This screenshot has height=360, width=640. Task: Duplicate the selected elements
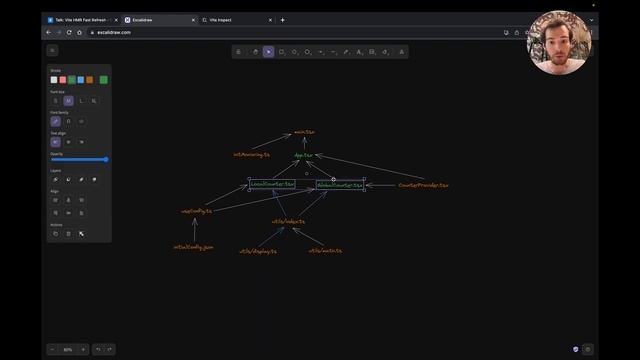click(56, 233)
